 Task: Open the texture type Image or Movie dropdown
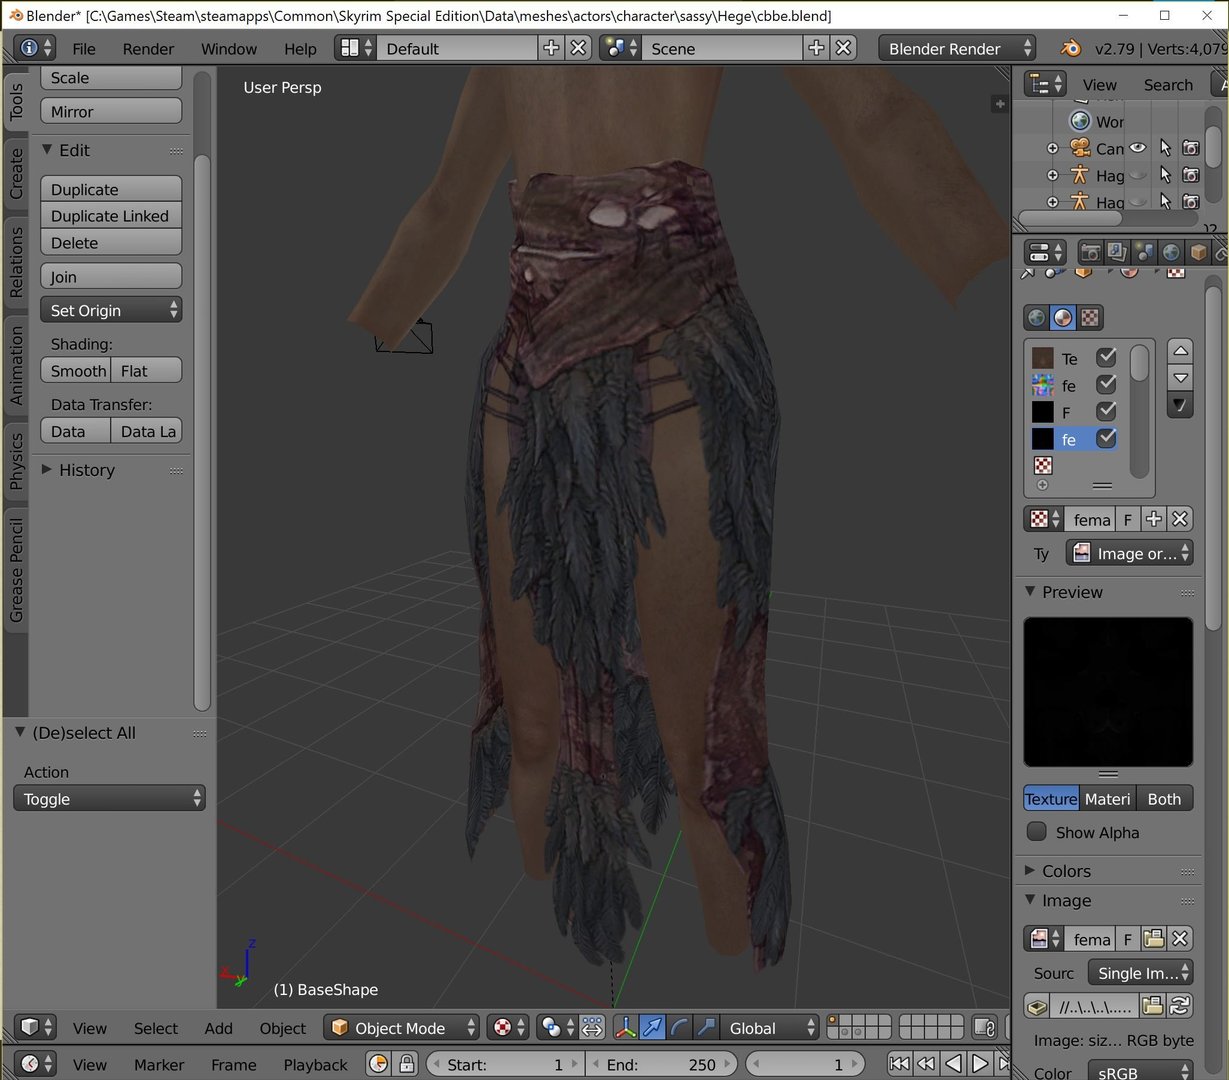(x=1130, y=553)
